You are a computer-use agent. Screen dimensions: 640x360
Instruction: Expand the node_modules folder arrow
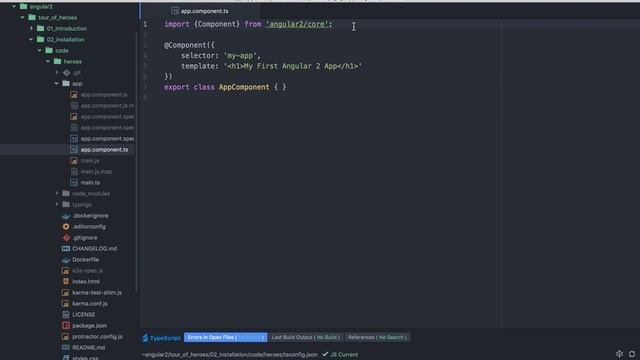click(x=57, y=193)
